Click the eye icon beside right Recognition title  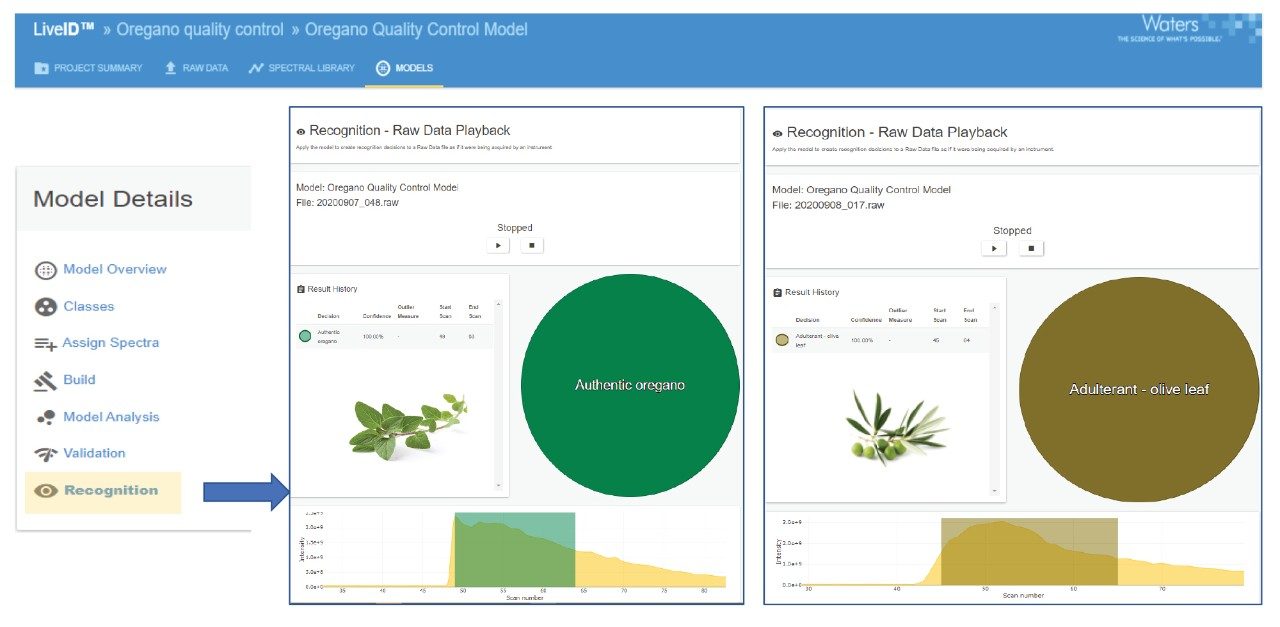778,133
